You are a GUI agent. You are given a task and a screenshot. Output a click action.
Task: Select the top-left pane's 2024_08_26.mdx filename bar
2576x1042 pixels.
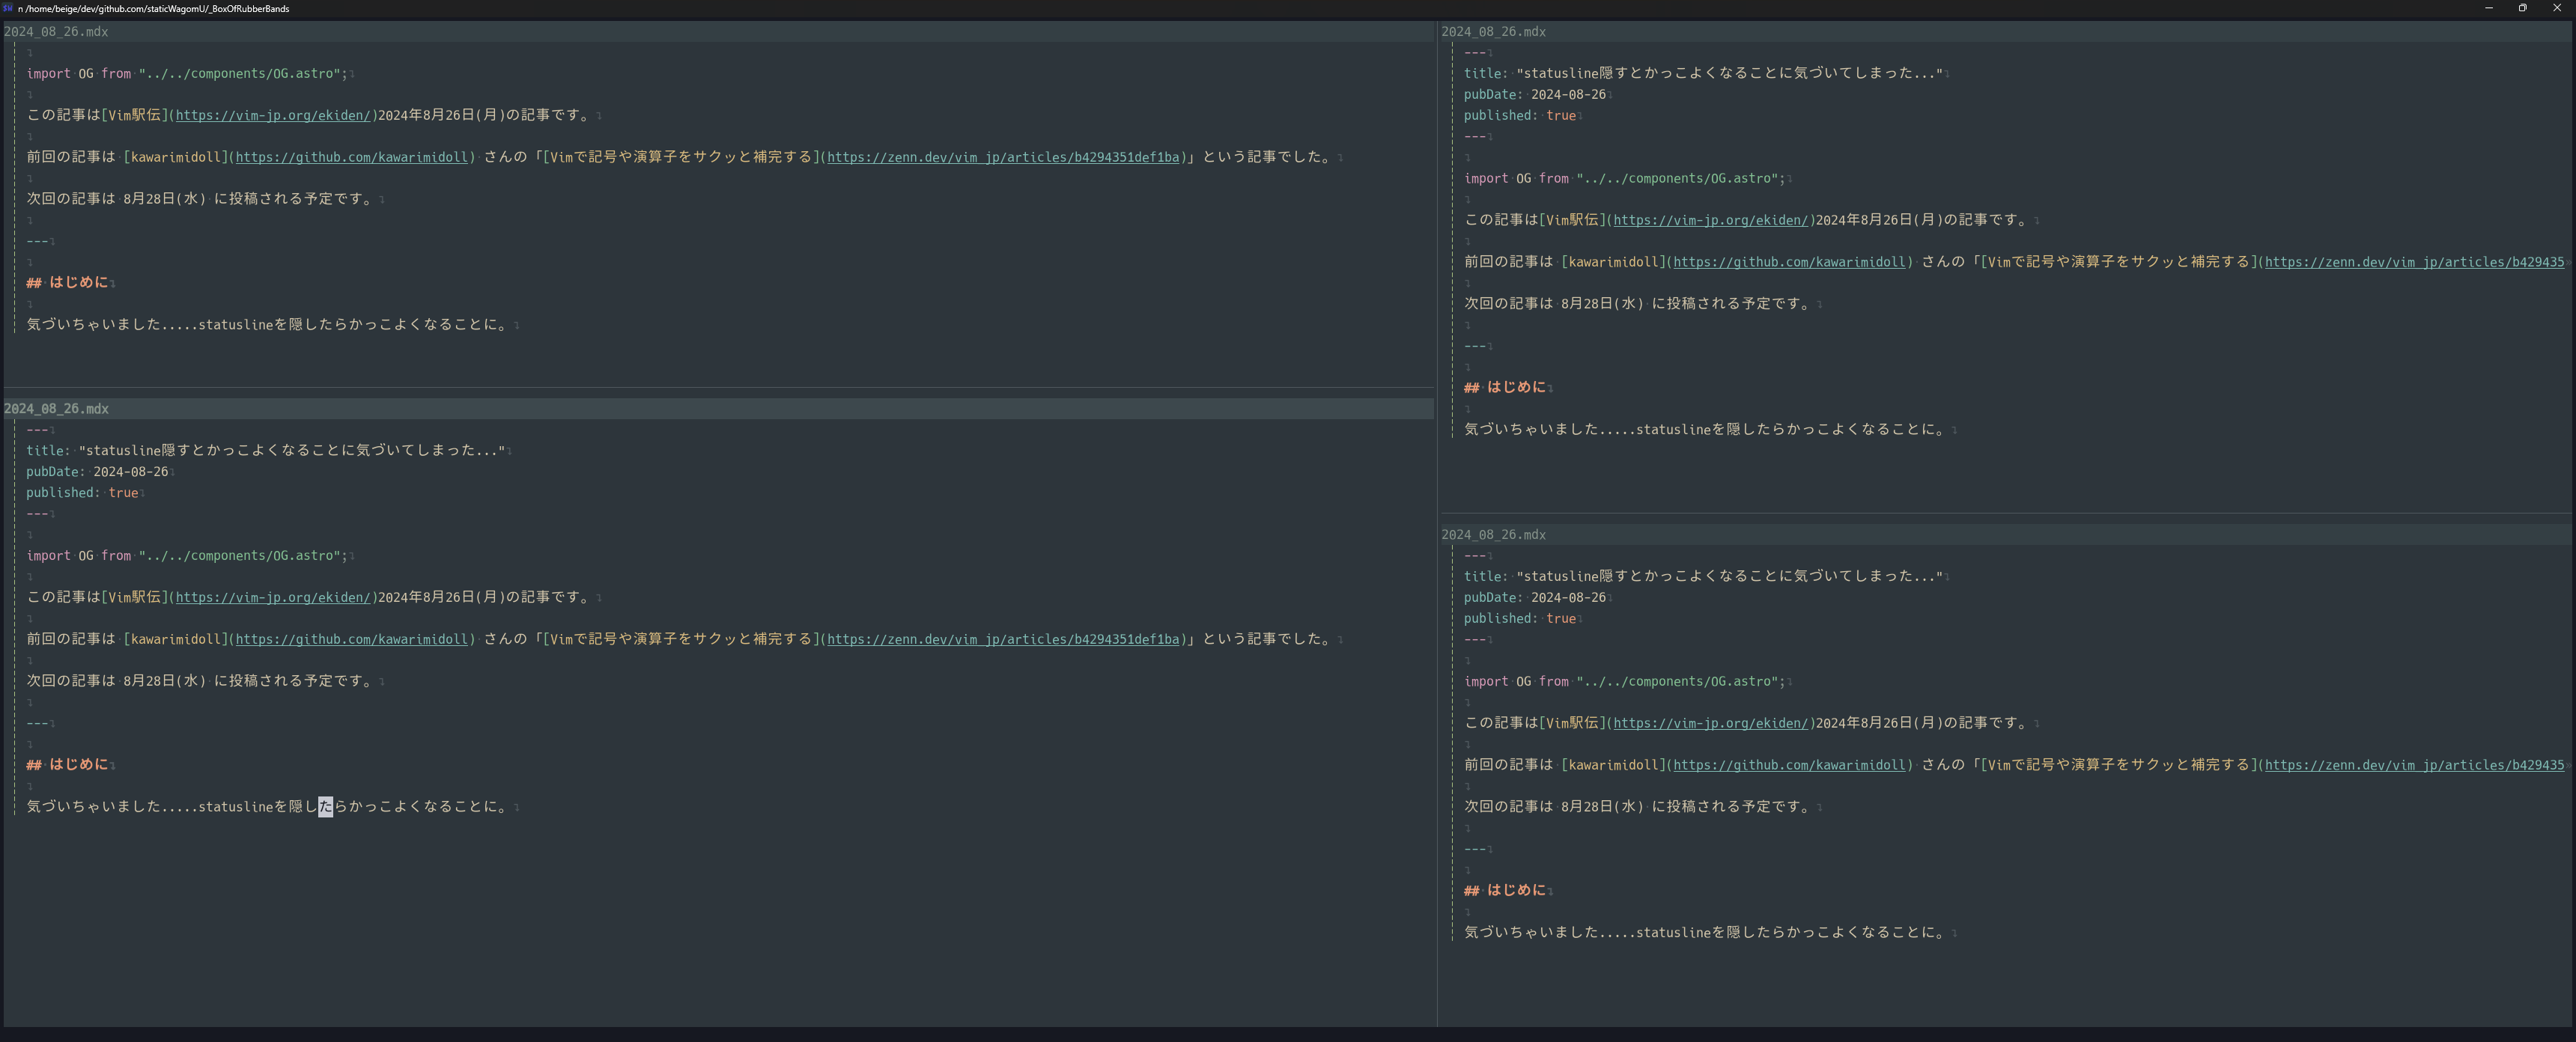56,32
